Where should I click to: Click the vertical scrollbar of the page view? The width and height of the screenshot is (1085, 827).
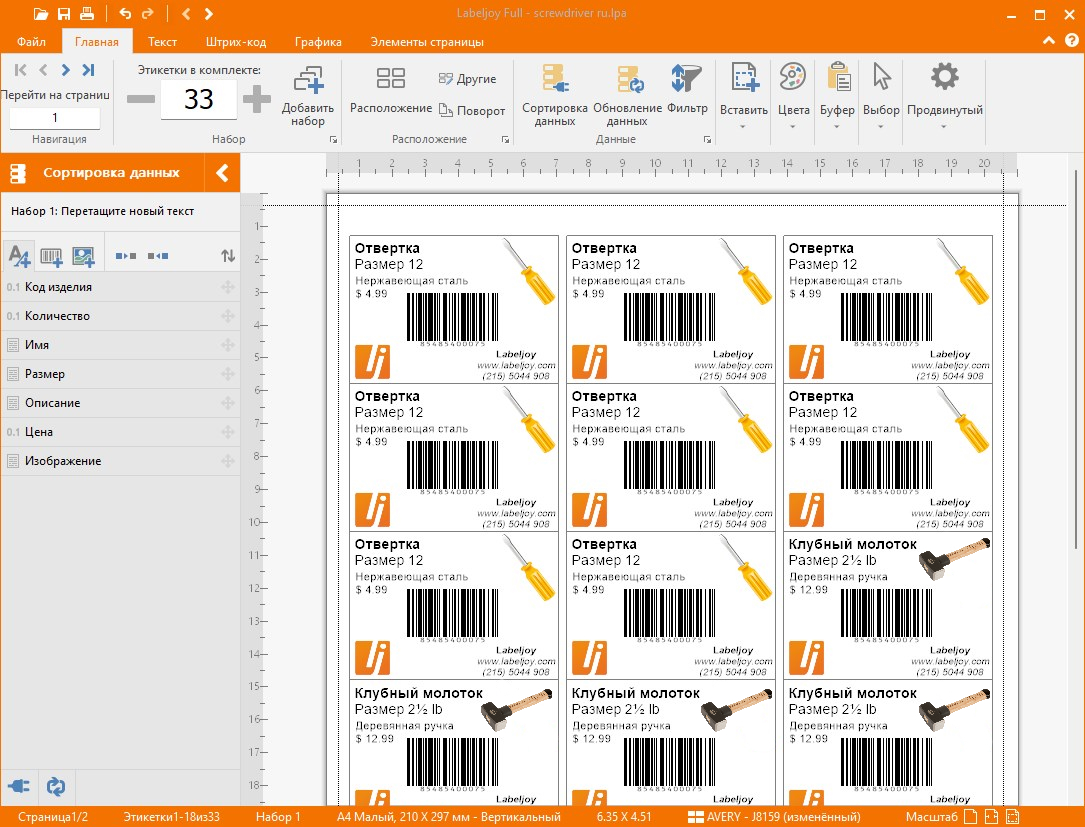(x=1075, y=360)
